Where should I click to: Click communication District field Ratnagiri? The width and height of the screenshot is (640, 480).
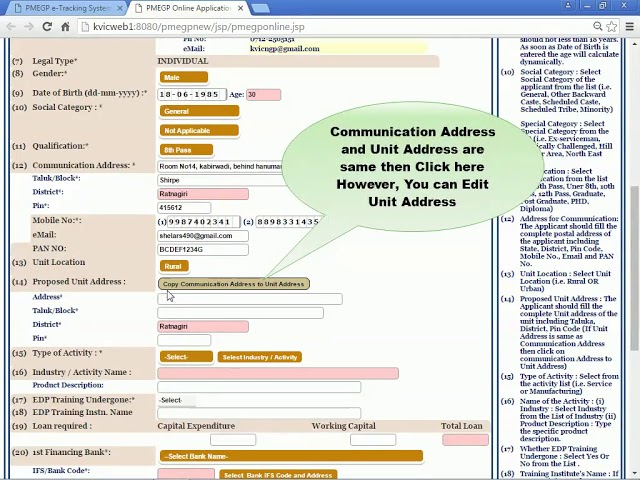coord(203,194)
